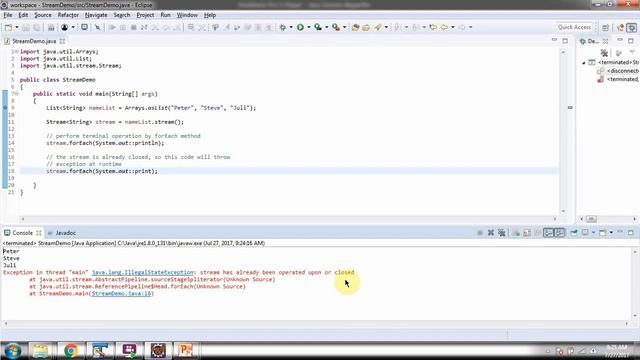
Task: Click the Quick Access search field
Action: 574,27
